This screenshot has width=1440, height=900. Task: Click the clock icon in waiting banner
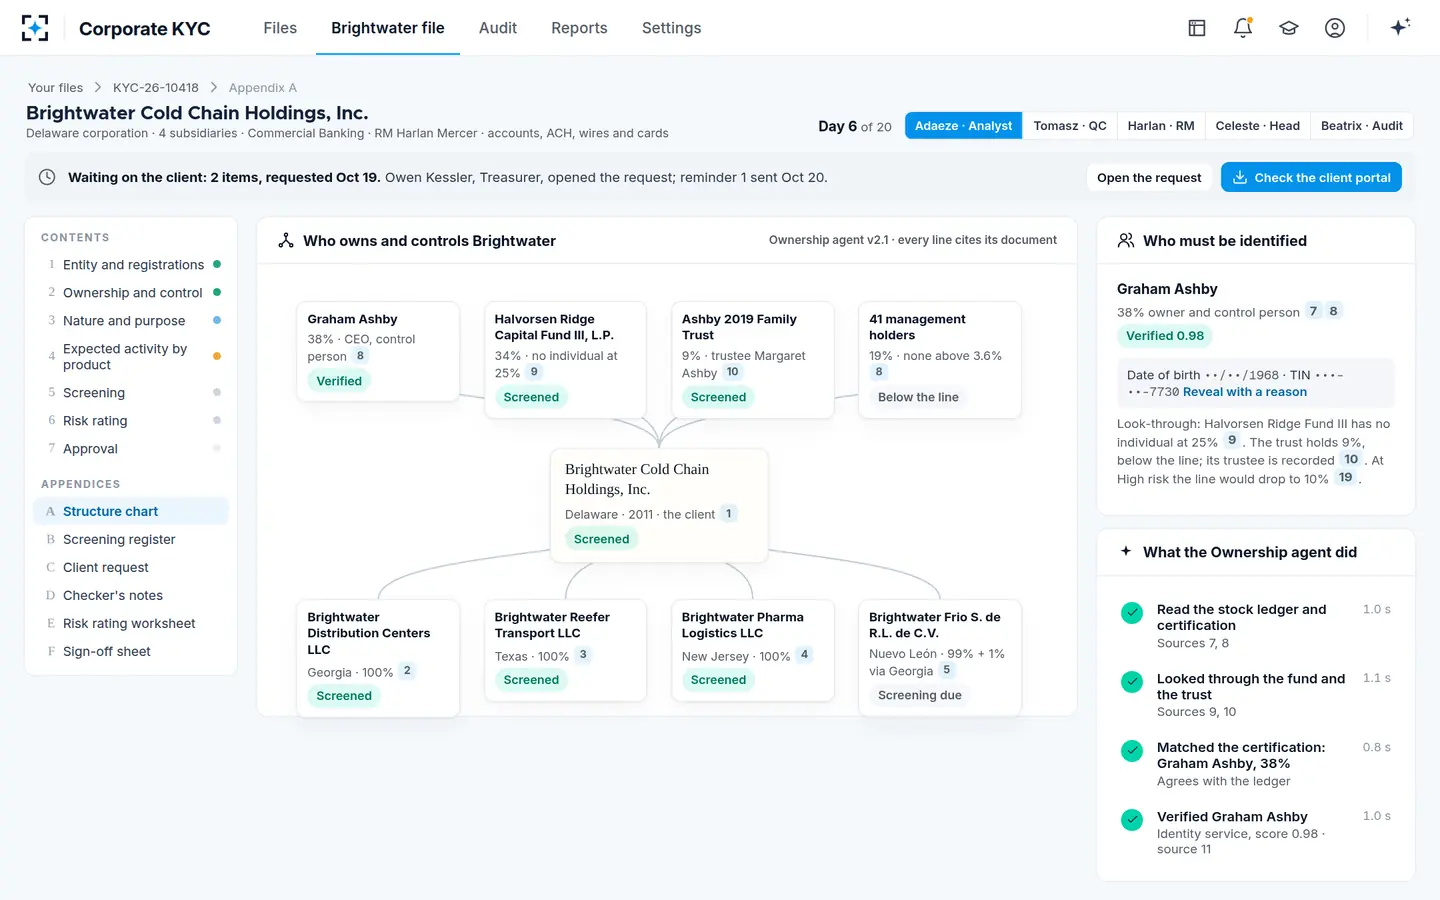tap(47, 177)
